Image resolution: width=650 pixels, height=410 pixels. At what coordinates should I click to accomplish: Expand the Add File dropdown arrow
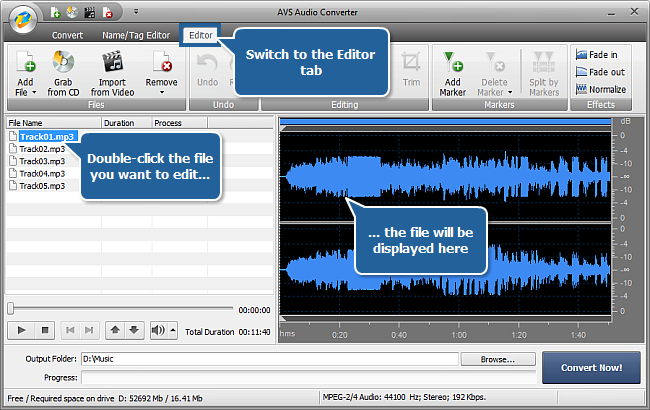(x=34, y=92)
